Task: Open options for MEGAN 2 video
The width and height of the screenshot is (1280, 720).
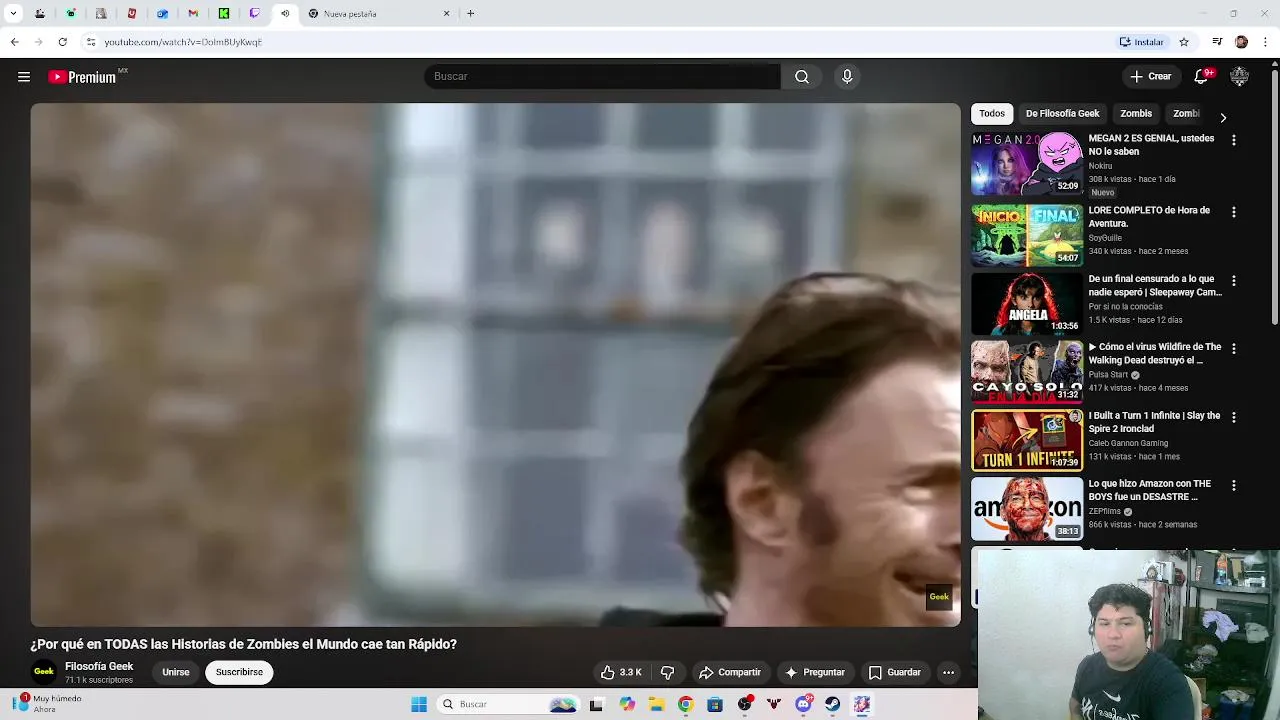Action: point(1234,141)
